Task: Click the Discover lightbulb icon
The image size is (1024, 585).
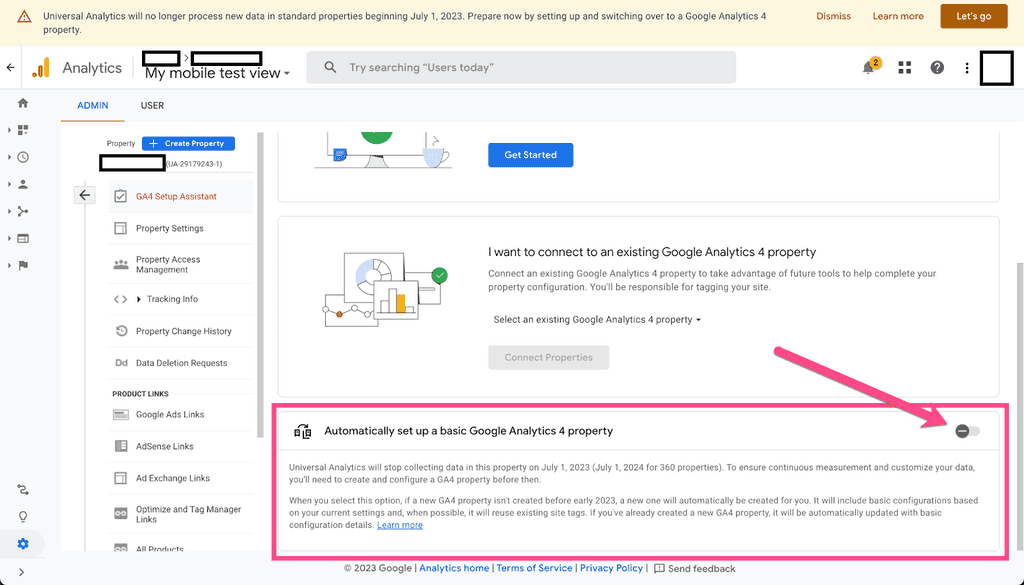Action: coord(23,517)
